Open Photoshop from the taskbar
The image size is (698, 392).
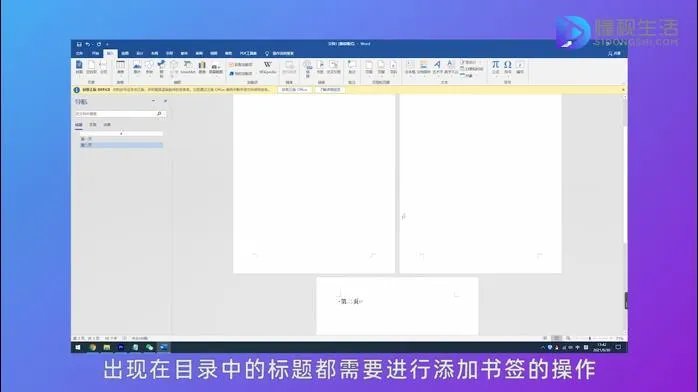tap(121, 348)
